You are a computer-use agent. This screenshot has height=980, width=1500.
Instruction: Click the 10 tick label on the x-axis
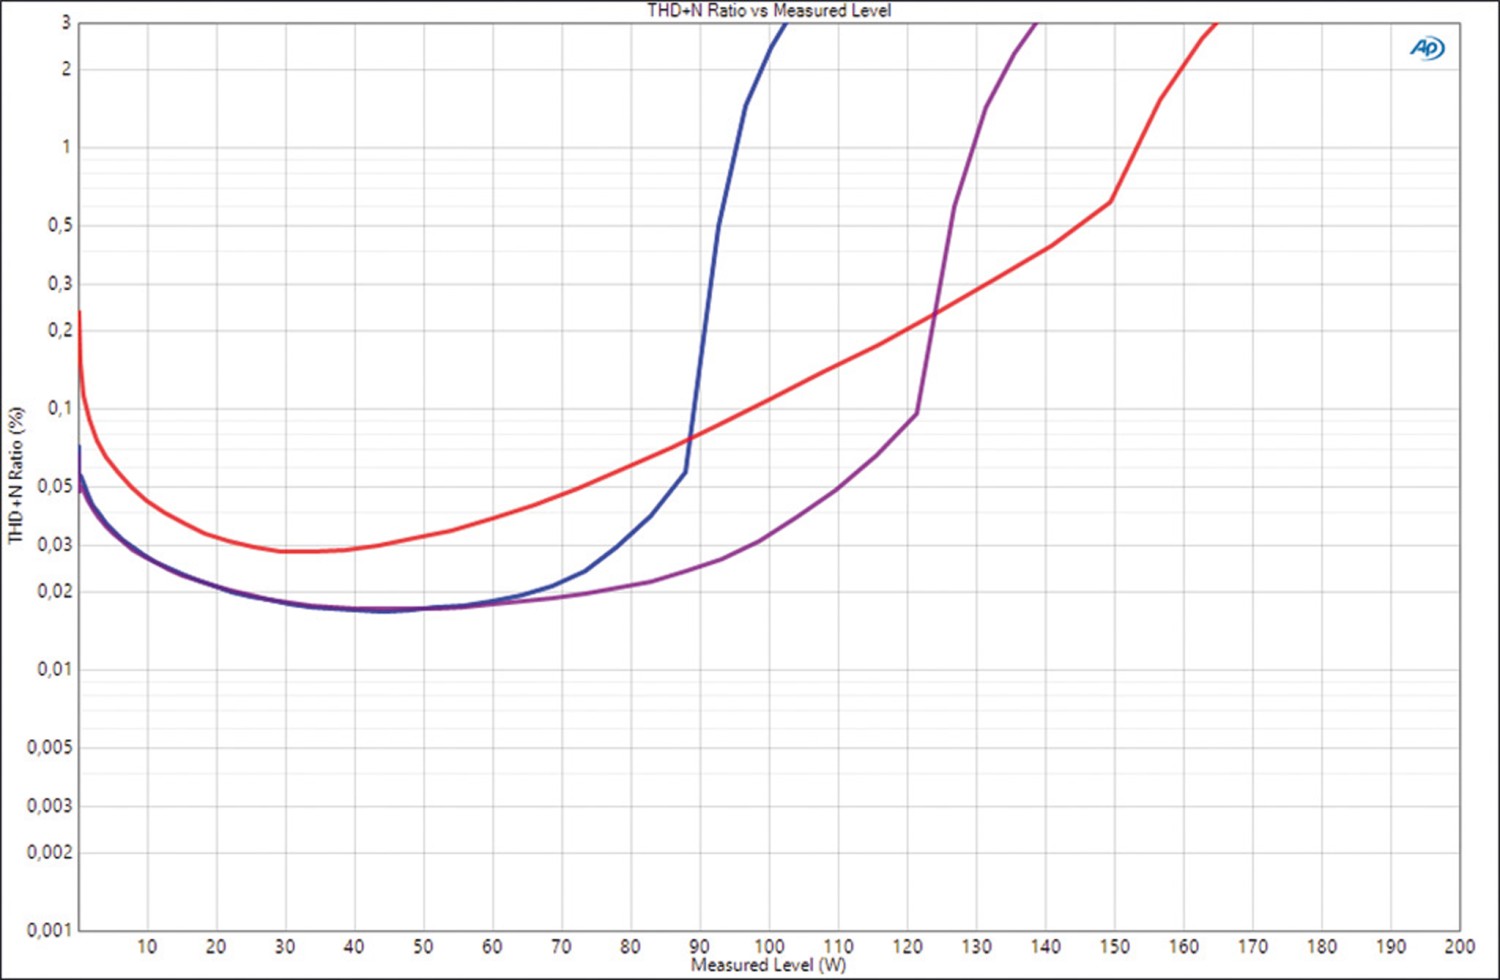click(147, 946)
